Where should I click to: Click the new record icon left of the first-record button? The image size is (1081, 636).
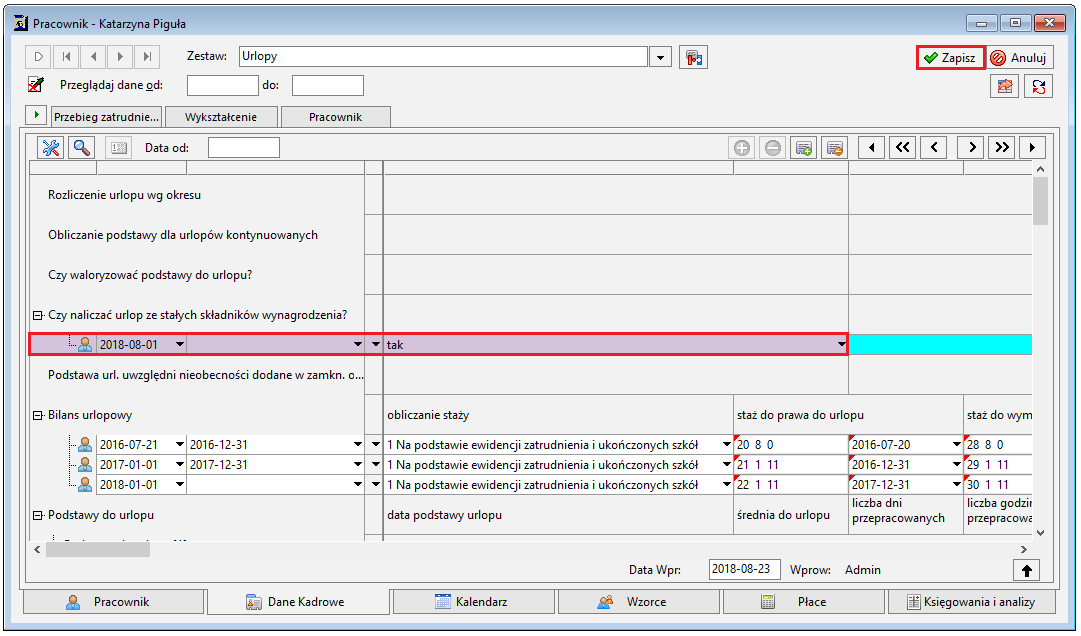pyautogui.click(x=39, y=57)
